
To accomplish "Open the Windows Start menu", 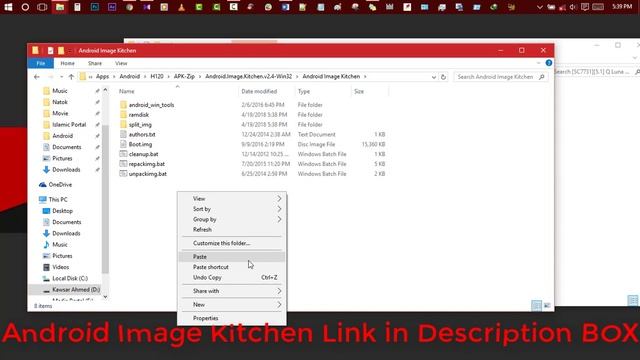I will pyautogui.click(x=8, y=7).
